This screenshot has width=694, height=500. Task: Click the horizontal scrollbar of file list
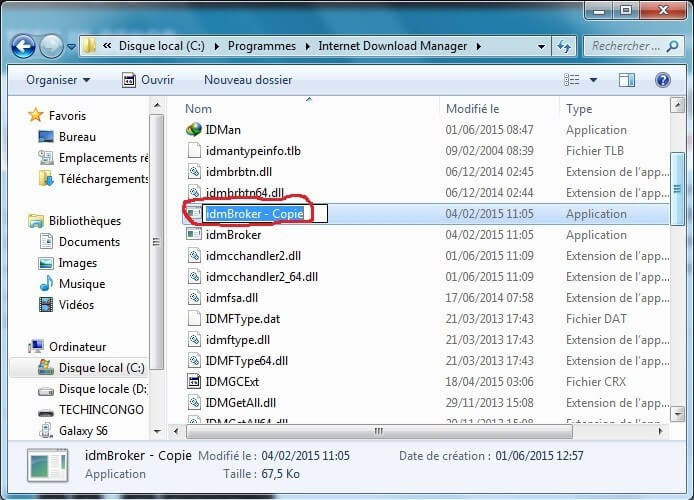[x=380, y=431]
